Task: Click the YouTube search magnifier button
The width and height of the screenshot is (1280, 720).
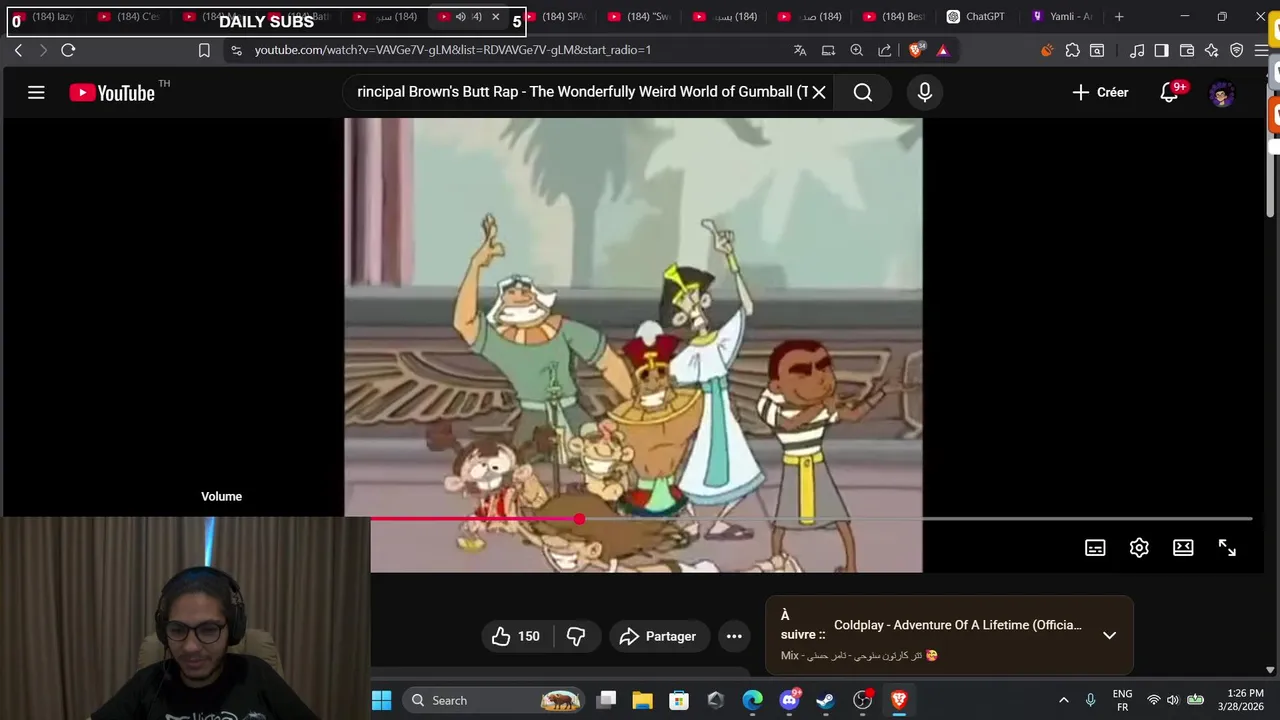Action: [x=863, y=92]
